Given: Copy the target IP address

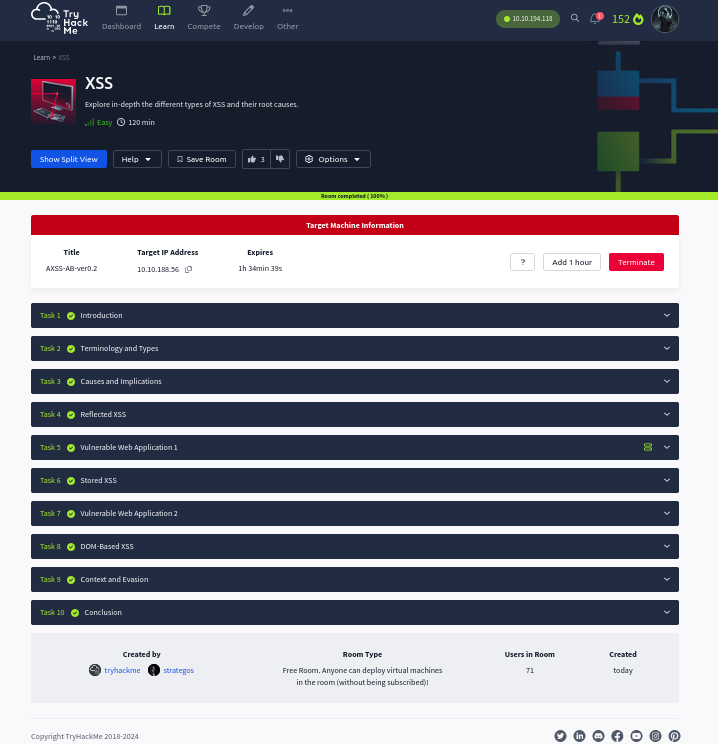Looking at the screenshot, I should coord(188,270).
